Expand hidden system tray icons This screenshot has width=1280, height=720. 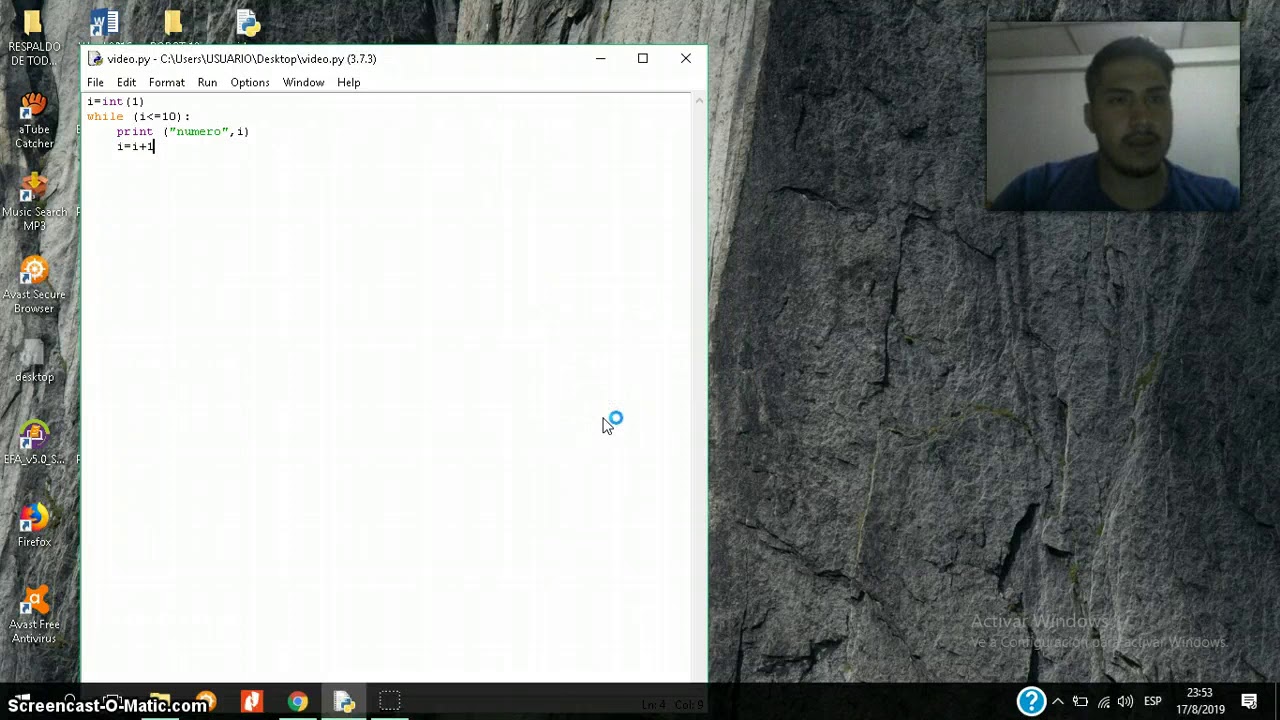1058,701
